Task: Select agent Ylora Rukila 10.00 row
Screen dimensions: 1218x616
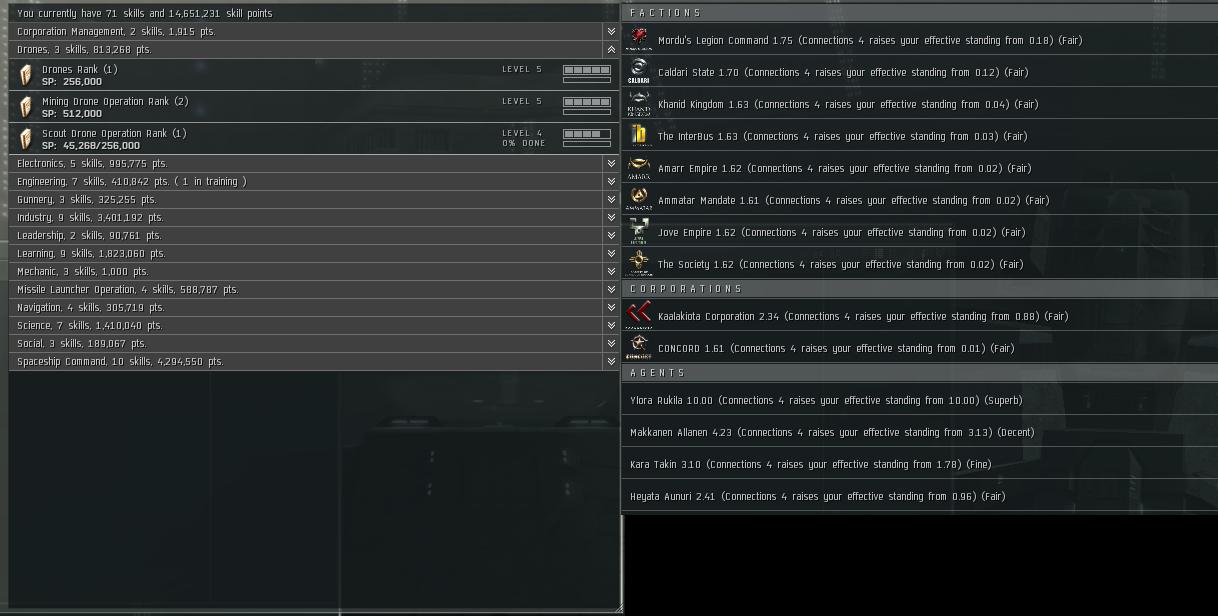Action: 920,400
